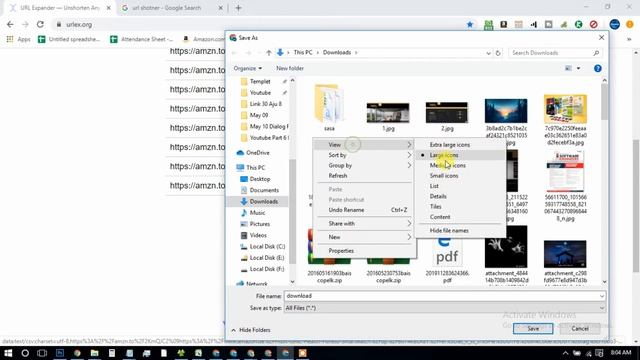Viewport: 640px width, 360px height.
Task: Select Downloads in navigation pane
Action: point(258,202)
